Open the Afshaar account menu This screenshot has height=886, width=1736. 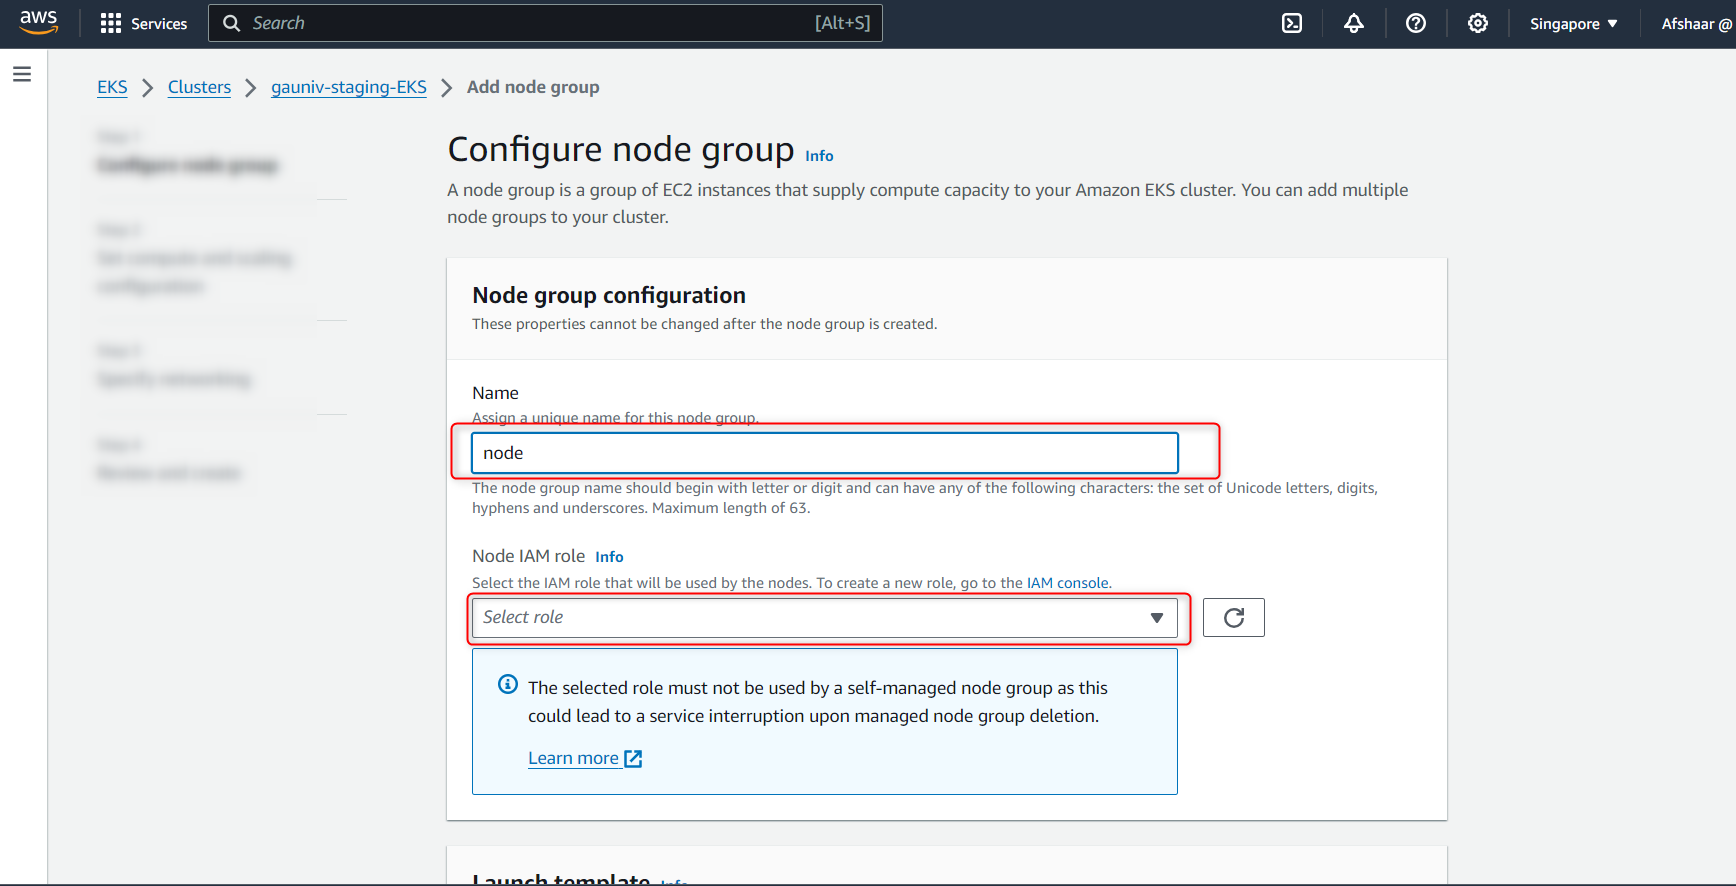tap(1696, 23)
